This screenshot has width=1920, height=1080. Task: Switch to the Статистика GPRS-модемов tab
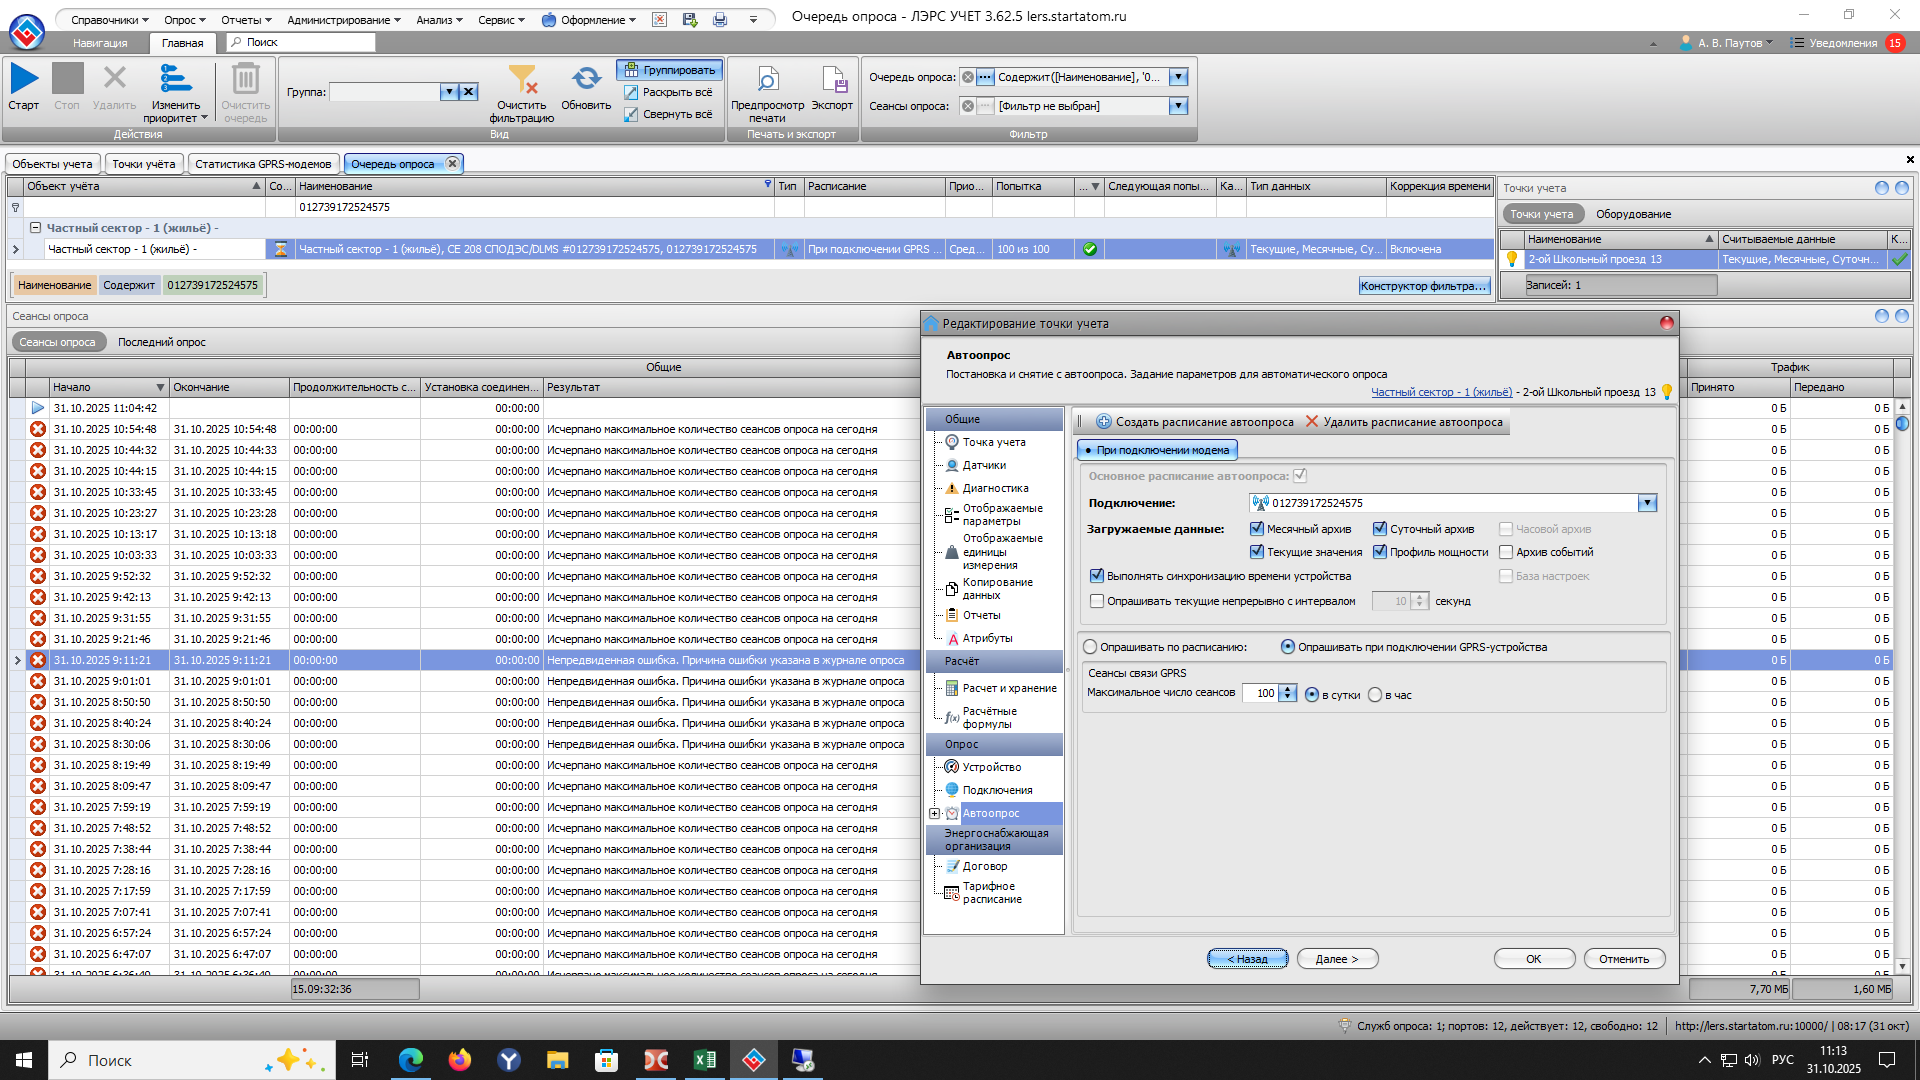point(263,164)
